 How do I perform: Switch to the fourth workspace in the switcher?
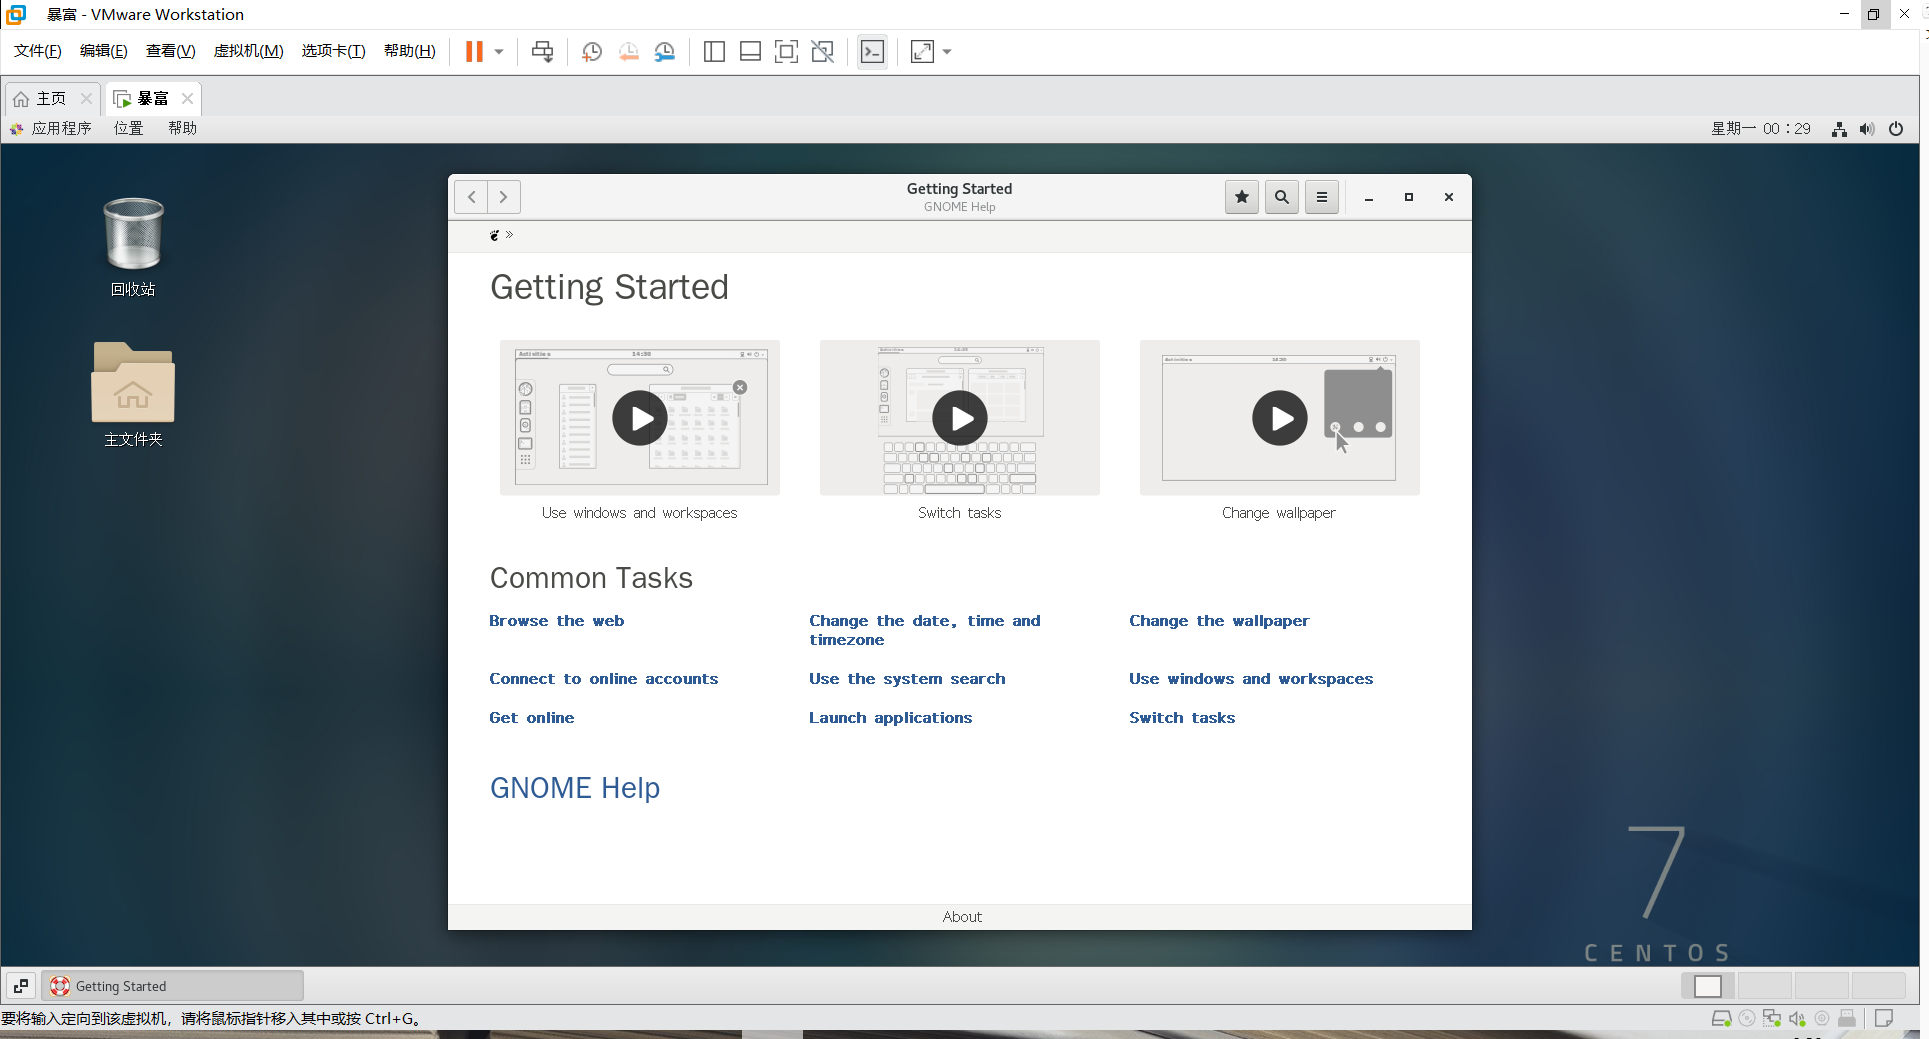1879,986
